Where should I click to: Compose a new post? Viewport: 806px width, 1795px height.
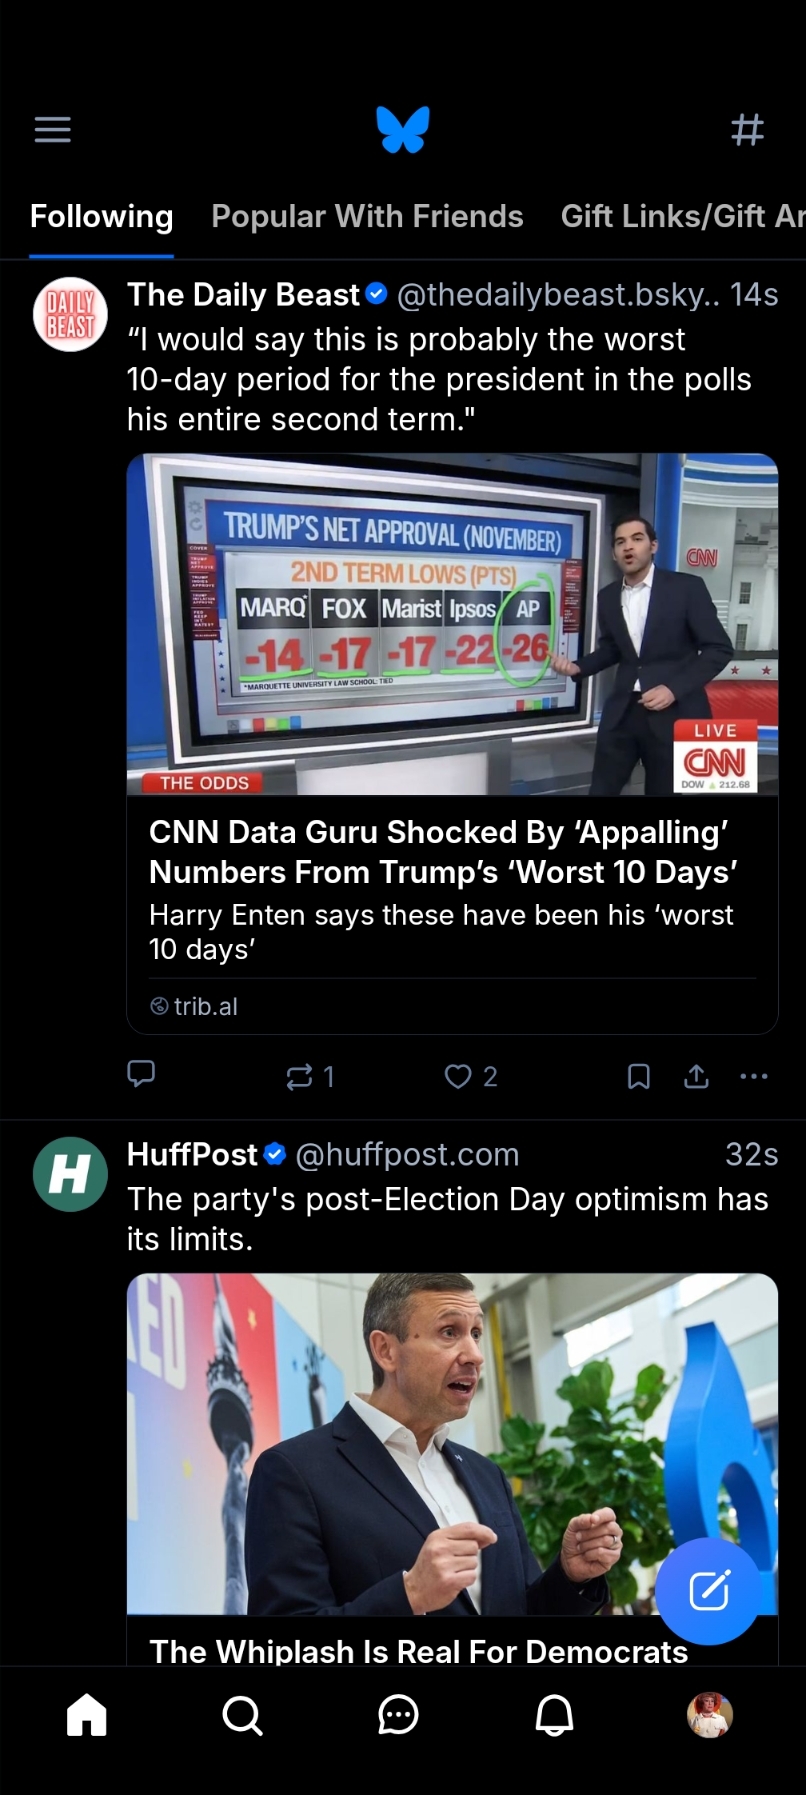pyautogui.click(x=708, y=1590)
